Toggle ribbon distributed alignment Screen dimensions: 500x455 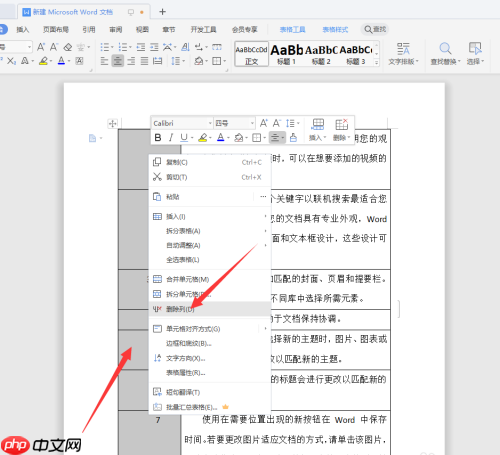(x=157, y=61)
